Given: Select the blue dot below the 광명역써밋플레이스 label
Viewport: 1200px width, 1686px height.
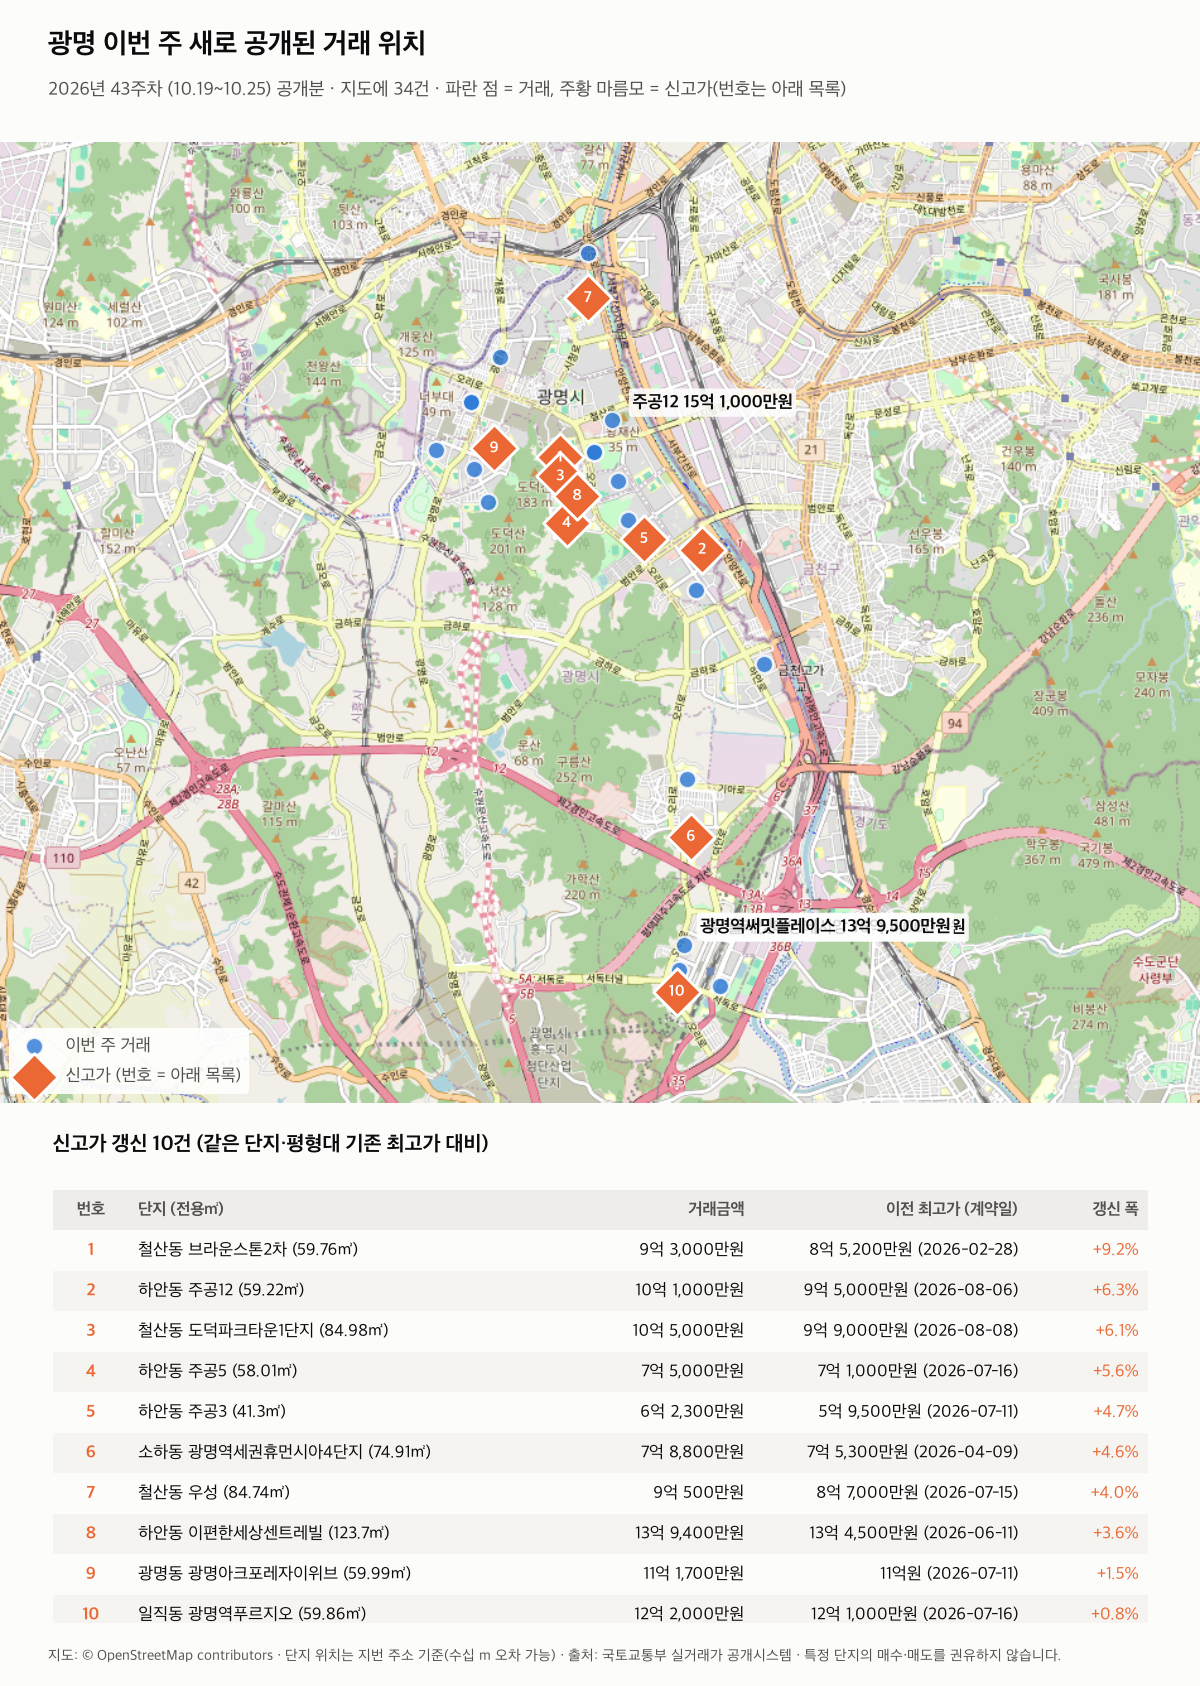Looking at the screenshot, I should pos(684,945).
